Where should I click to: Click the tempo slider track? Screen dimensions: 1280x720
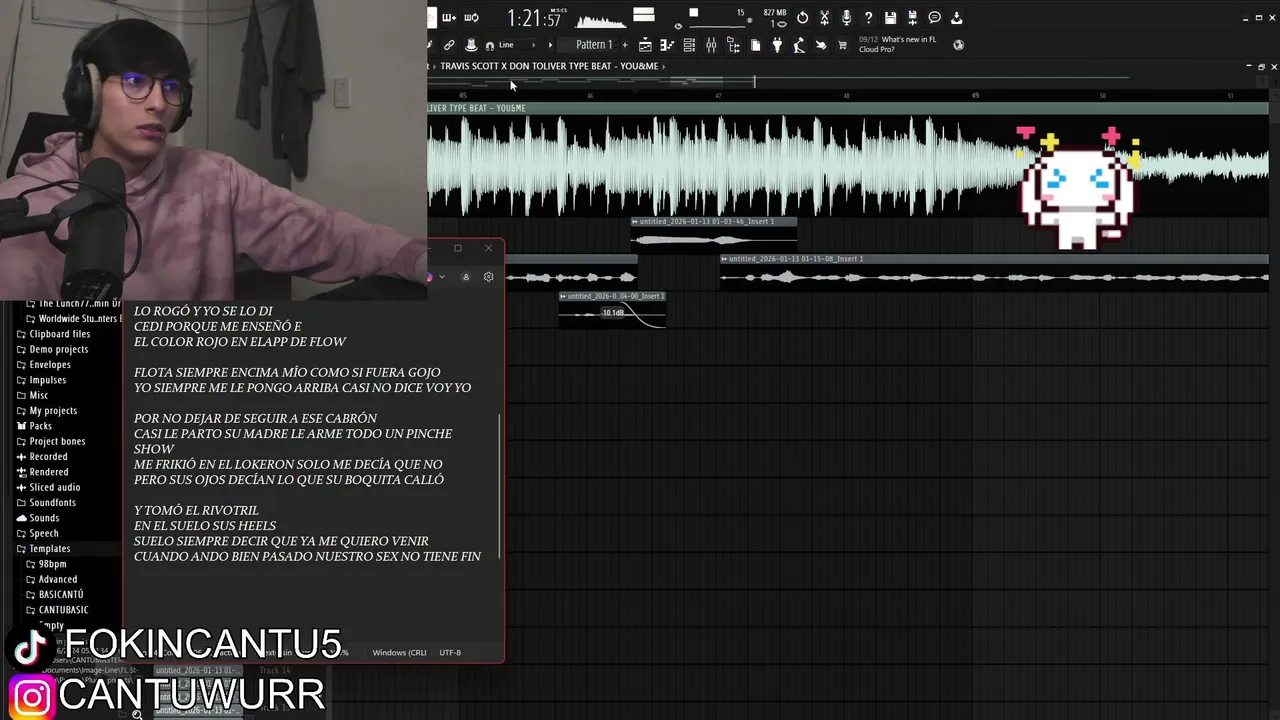coord(718,25)
